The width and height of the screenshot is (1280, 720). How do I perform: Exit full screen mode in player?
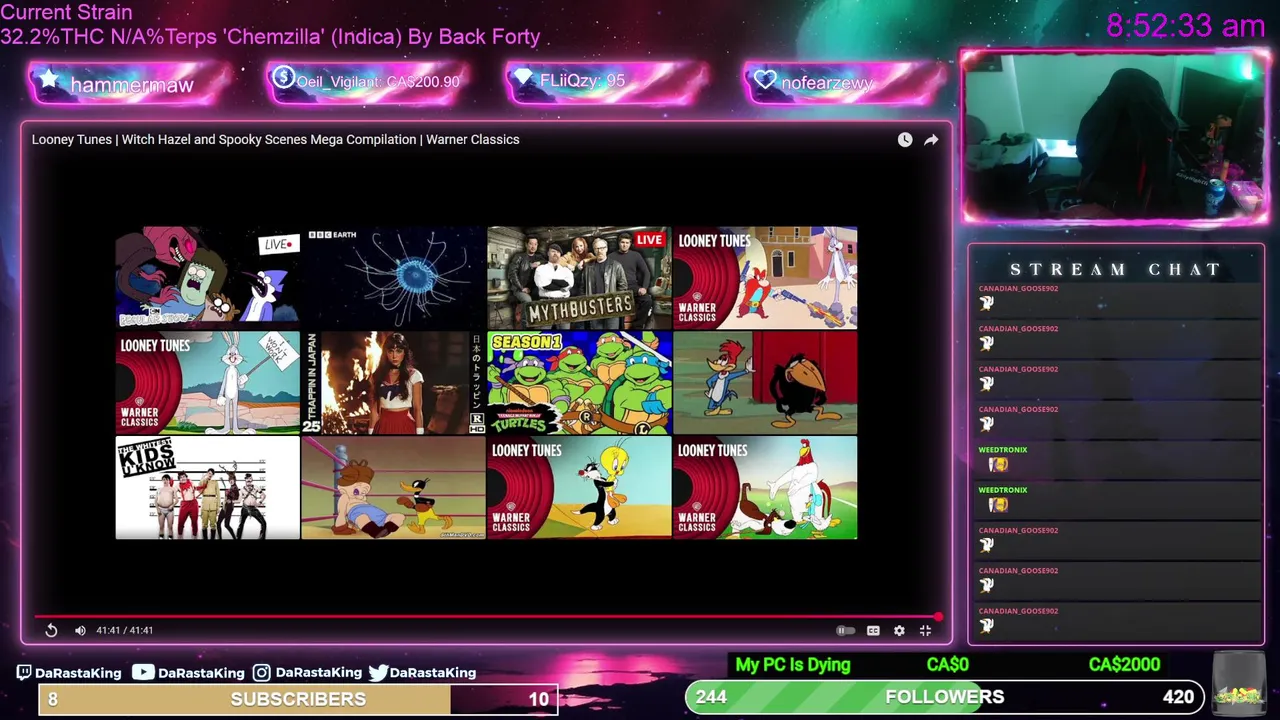point(925,630)
